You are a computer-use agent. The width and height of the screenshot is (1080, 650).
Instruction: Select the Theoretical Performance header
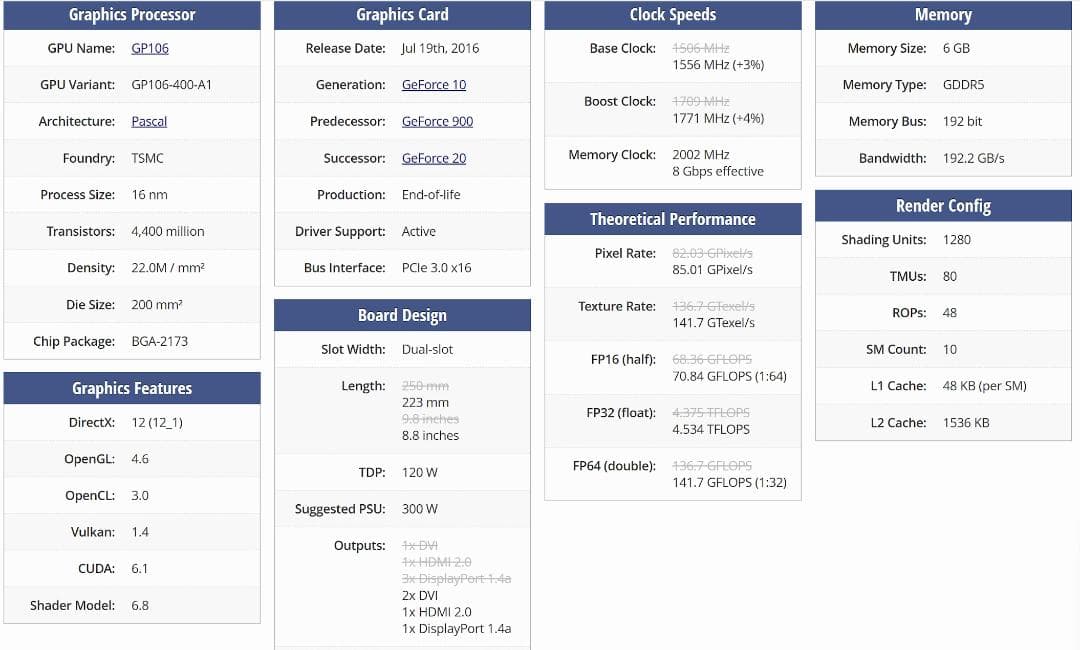[x=672, y=219]
